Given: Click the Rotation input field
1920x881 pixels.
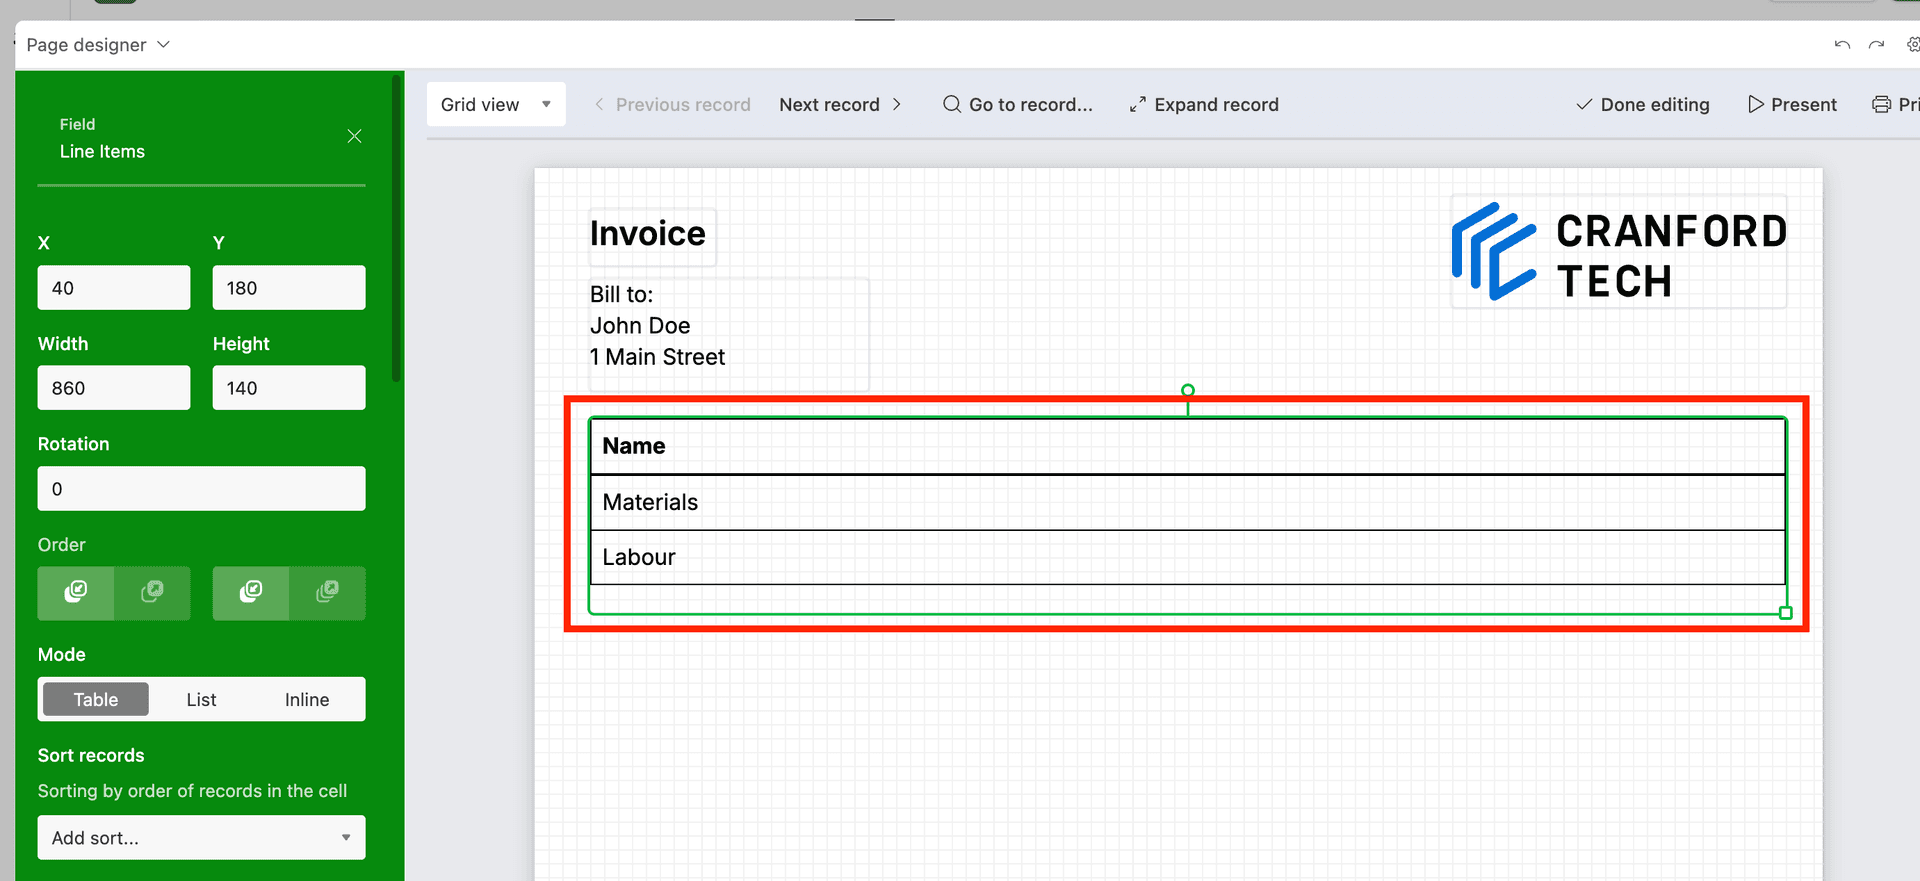Looking at the screenshot, I should pyautogui.click(x=201, y=488).
